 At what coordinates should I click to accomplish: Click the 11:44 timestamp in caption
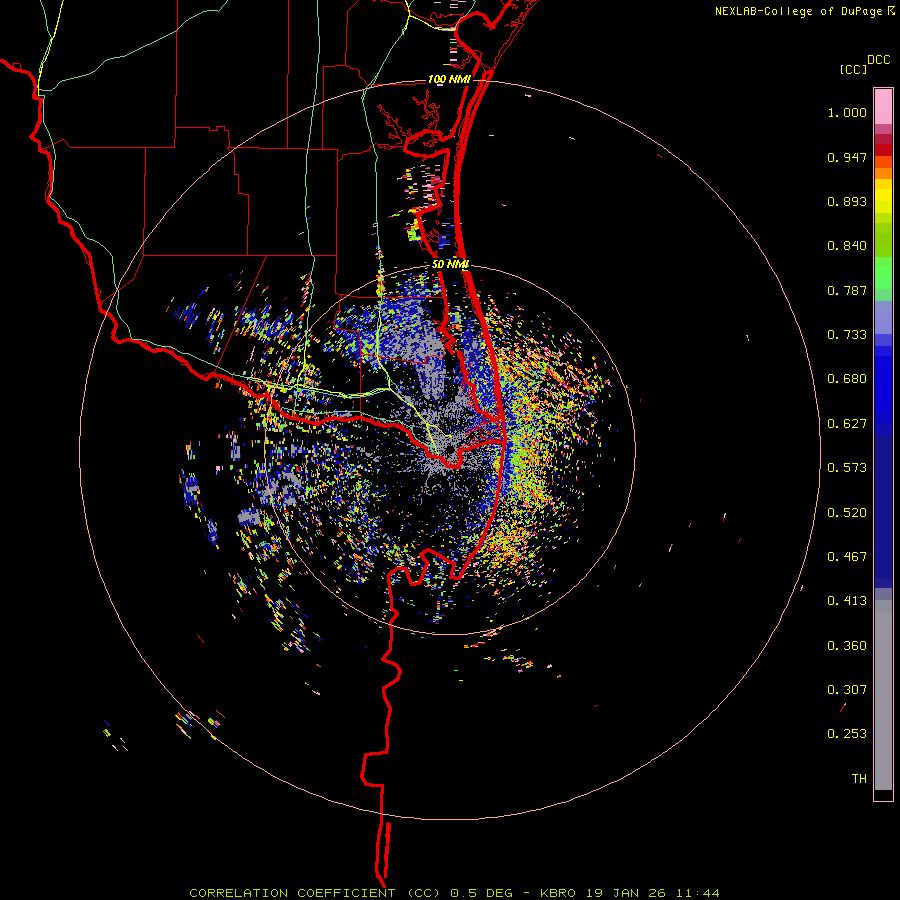pos(697,893)
